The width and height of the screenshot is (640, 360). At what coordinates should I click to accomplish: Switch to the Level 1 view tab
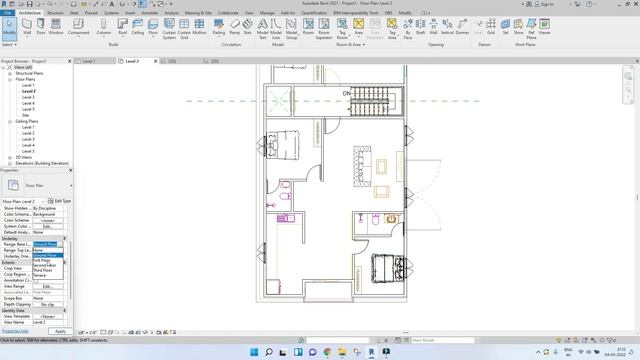point(89,61)
